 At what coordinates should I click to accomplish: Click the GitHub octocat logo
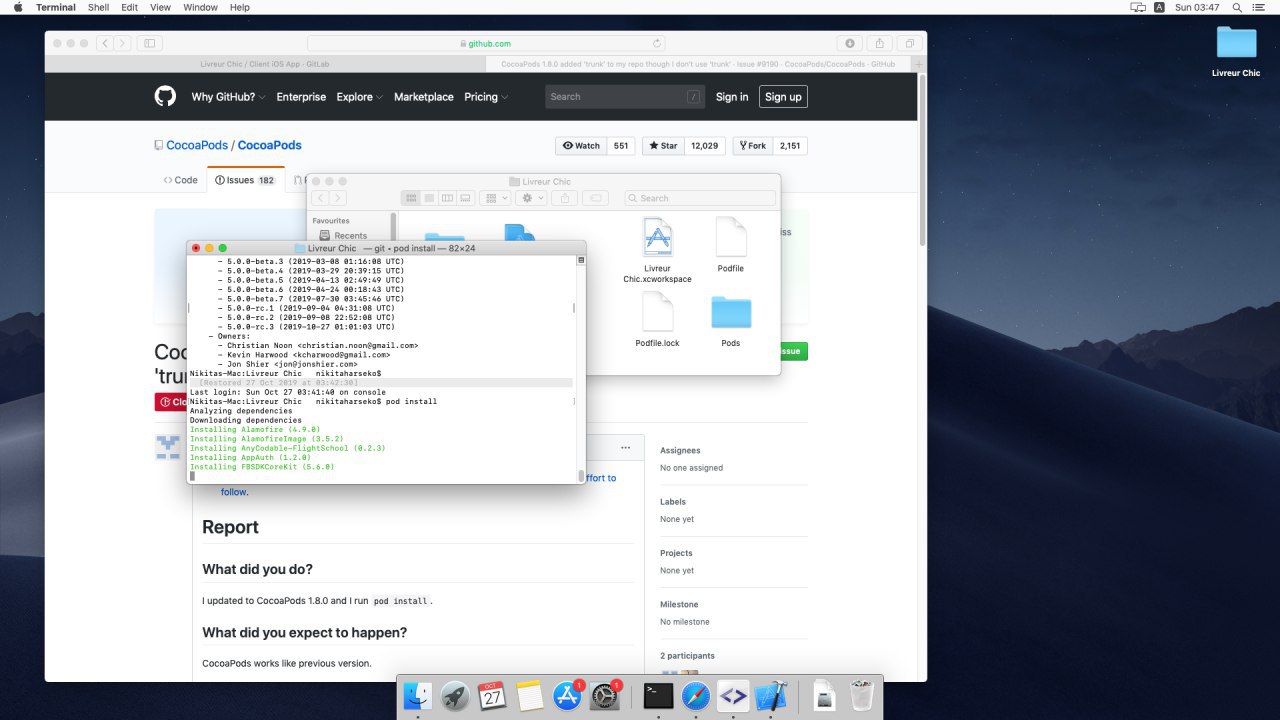point(165,96)
